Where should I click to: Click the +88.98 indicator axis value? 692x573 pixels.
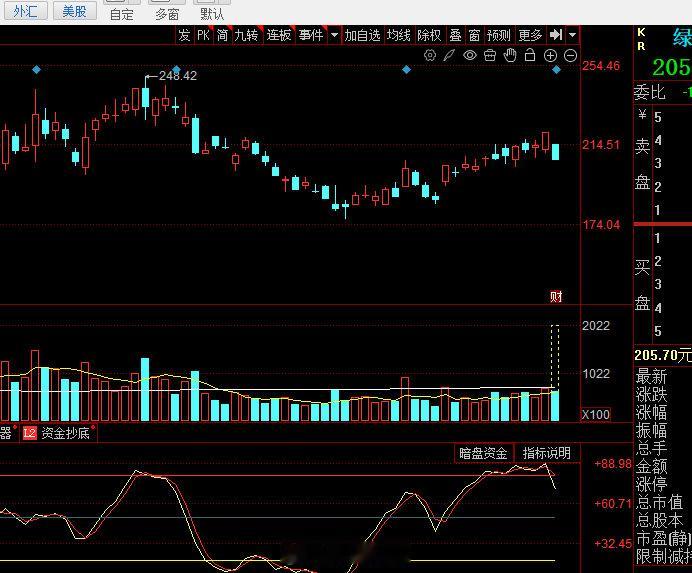coord(613,464)
